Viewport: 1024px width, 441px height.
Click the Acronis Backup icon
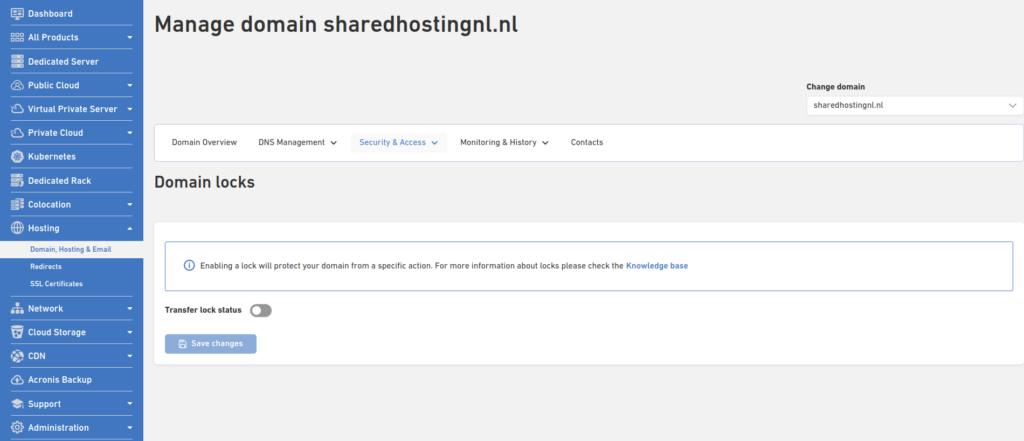pyautogui.click(x=17, y=380)
